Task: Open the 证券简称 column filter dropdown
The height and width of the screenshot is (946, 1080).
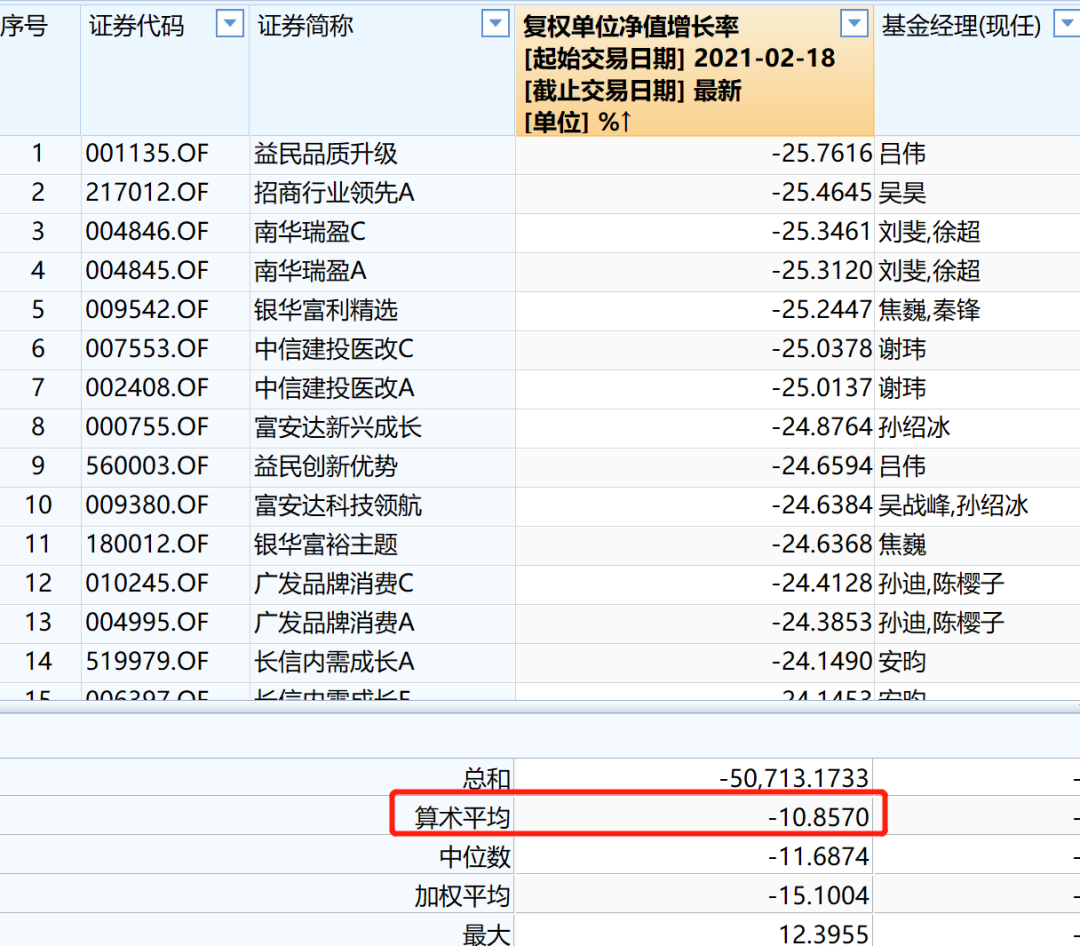Action: click(495, 24)
